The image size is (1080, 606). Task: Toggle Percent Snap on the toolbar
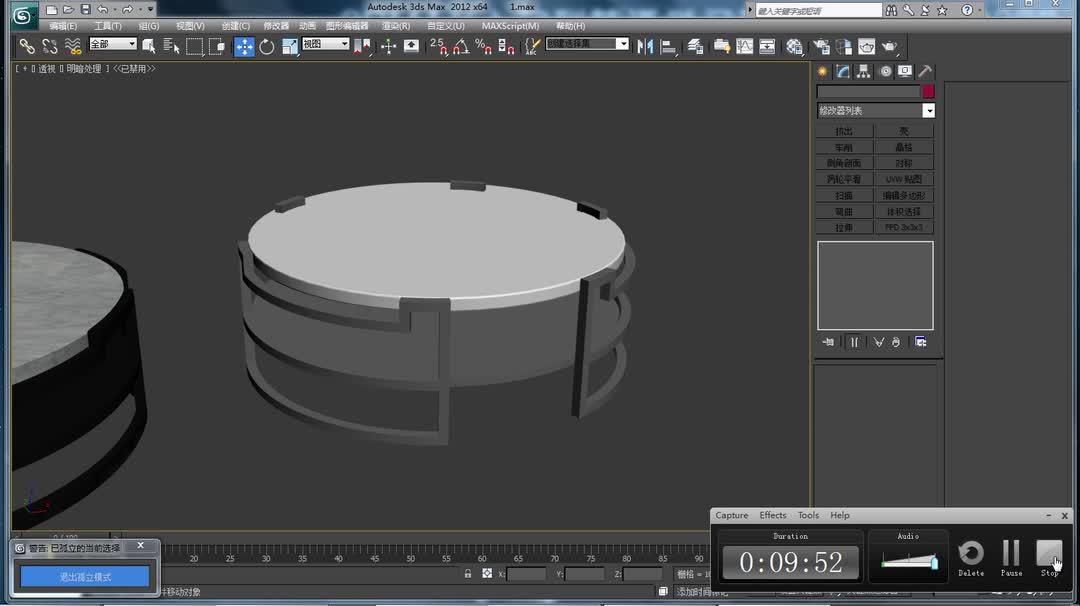(x=484, y=47)
